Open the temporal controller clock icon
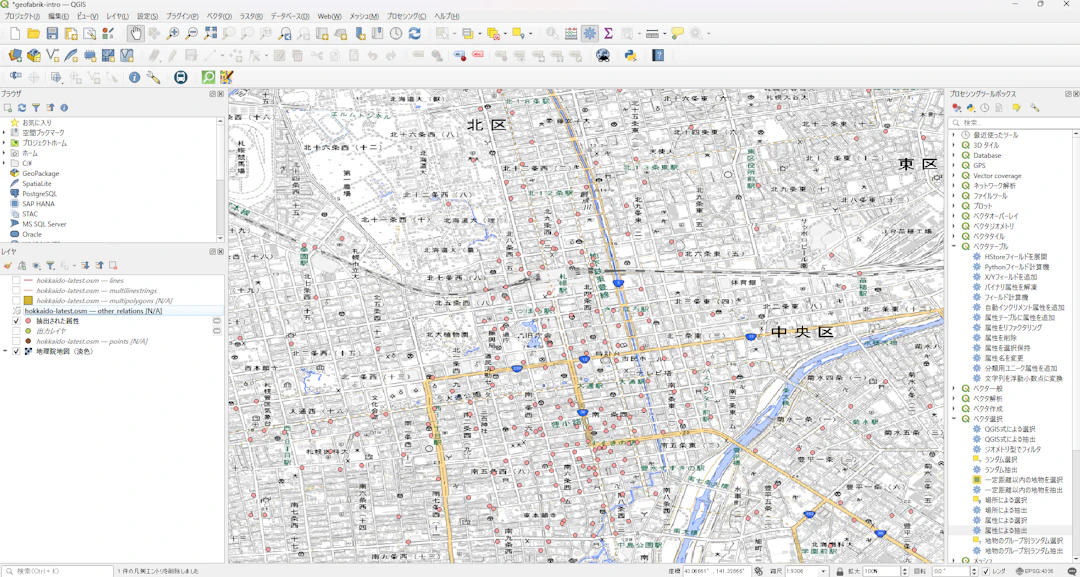The width and height of the screenshot is (1080, 577). [x=395, y=33]
